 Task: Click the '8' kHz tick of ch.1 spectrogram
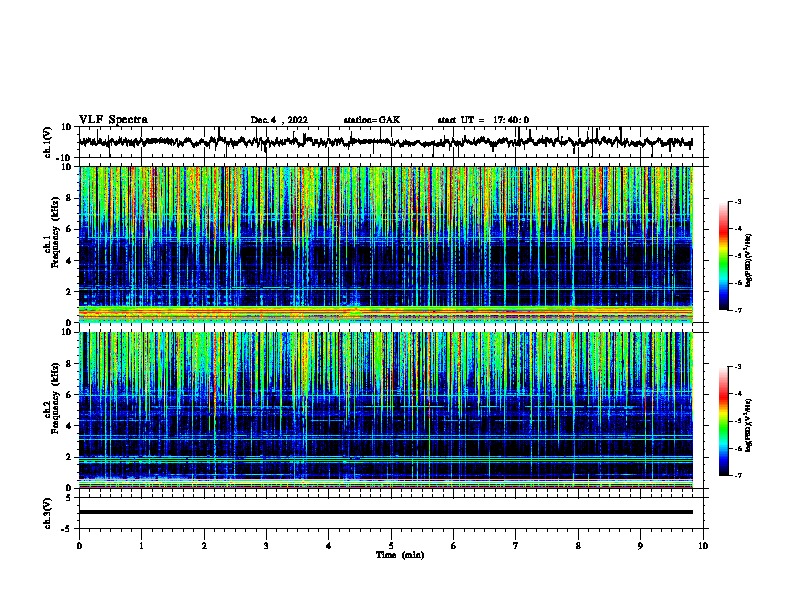pyautogui.click(x=70, y=198)
